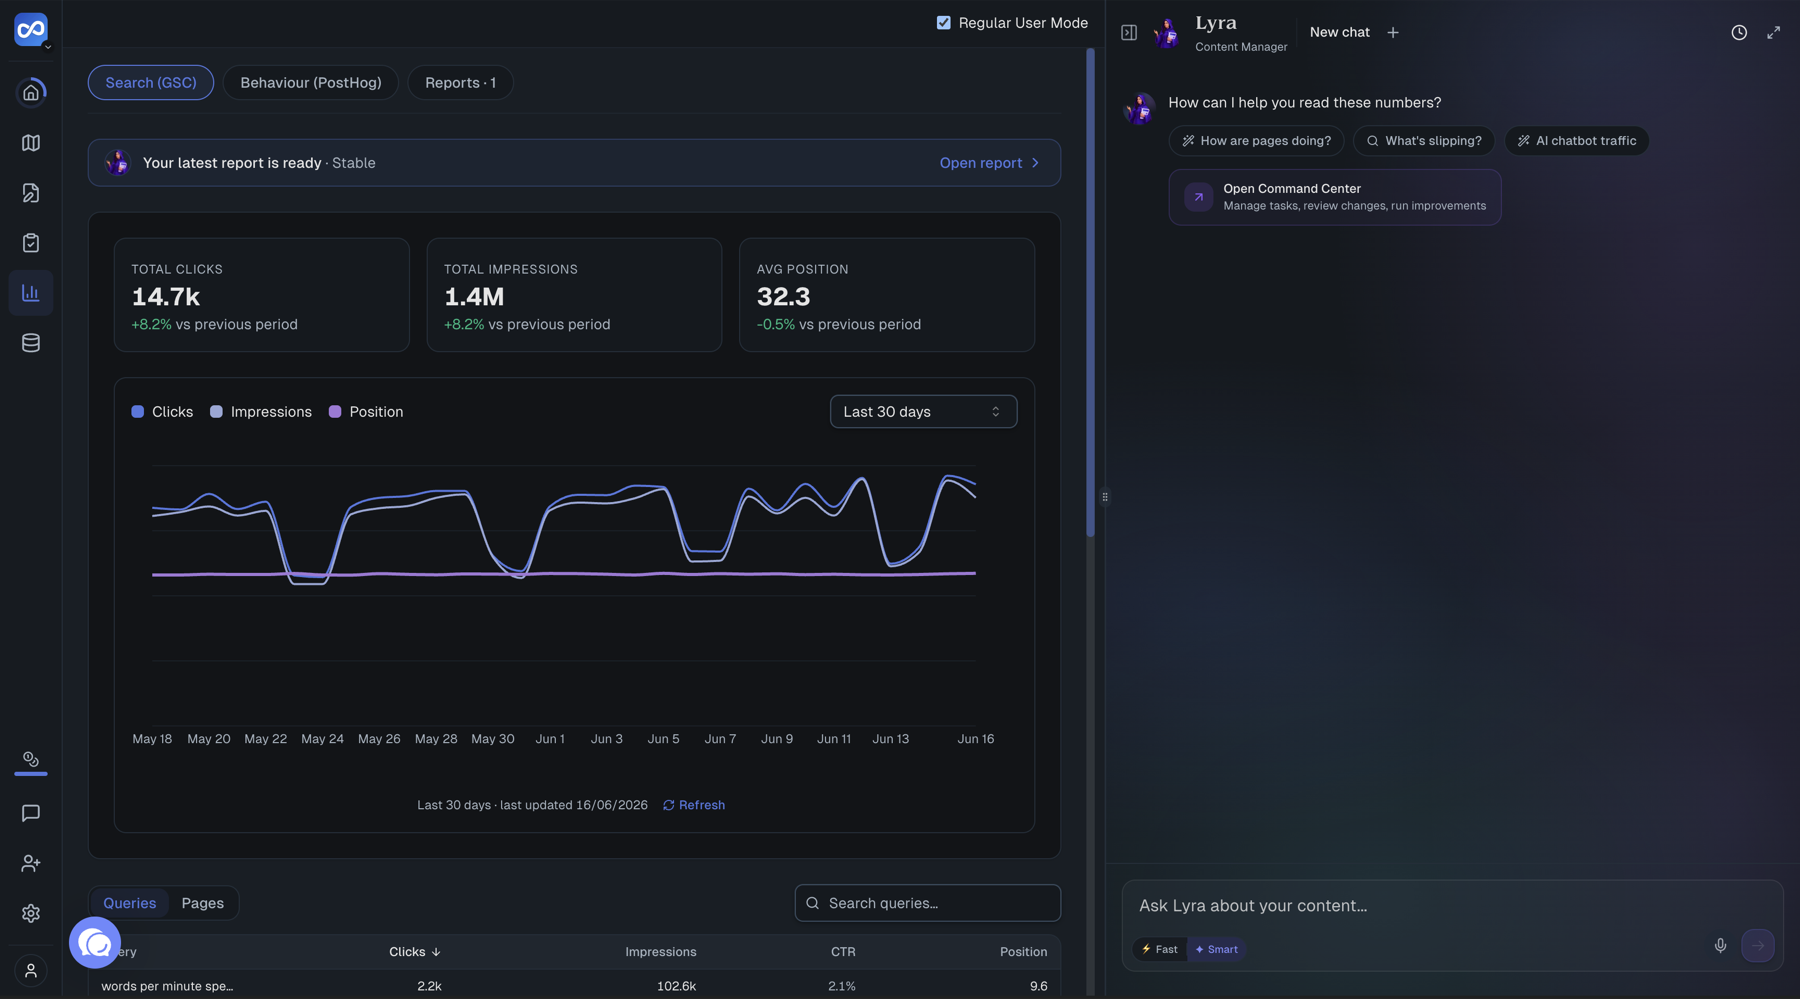Viewport: 1800px width, 999px height.
Task: Click the main page vertical scrollbar
Action: pyautogui.click(x=1090, y=292)
